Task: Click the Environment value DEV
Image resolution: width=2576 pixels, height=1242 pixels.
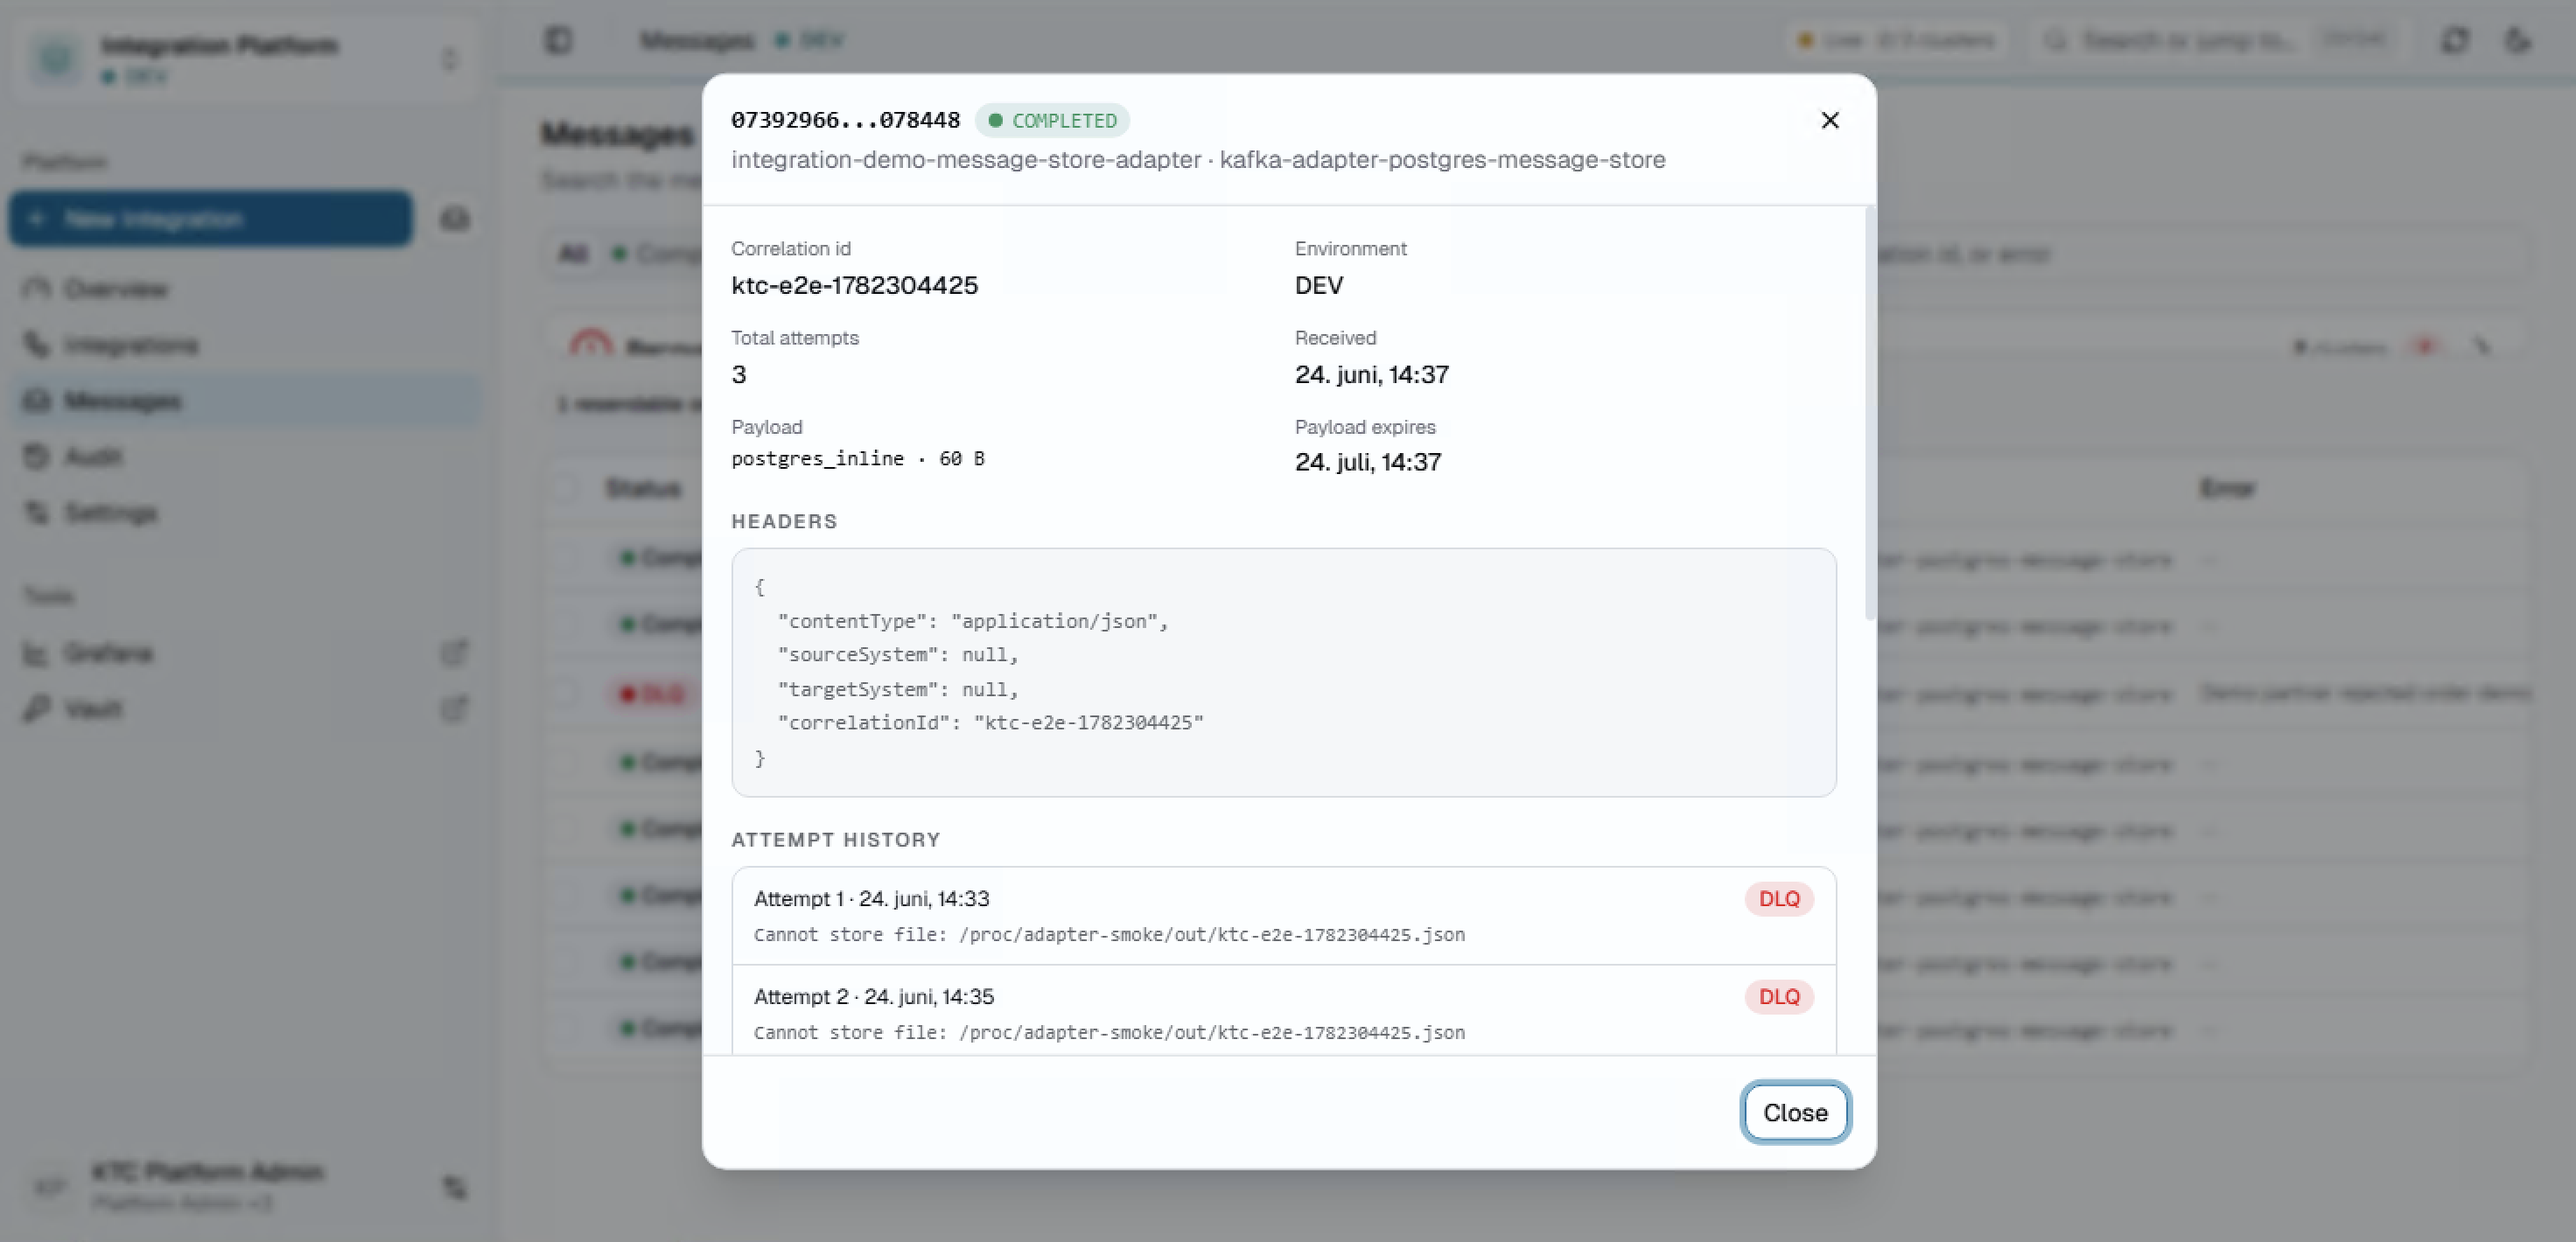Action: (x=1318, y=285)
